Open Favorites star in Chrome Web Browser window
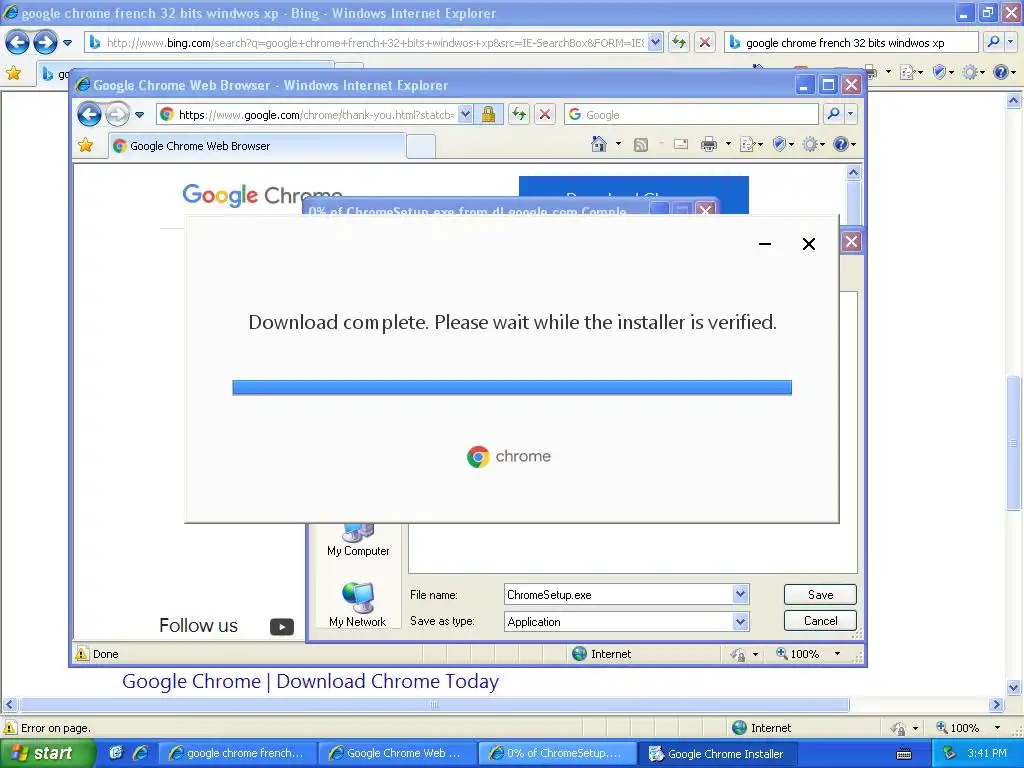This screenshot has width=1024, height=768. pos(86,145)
